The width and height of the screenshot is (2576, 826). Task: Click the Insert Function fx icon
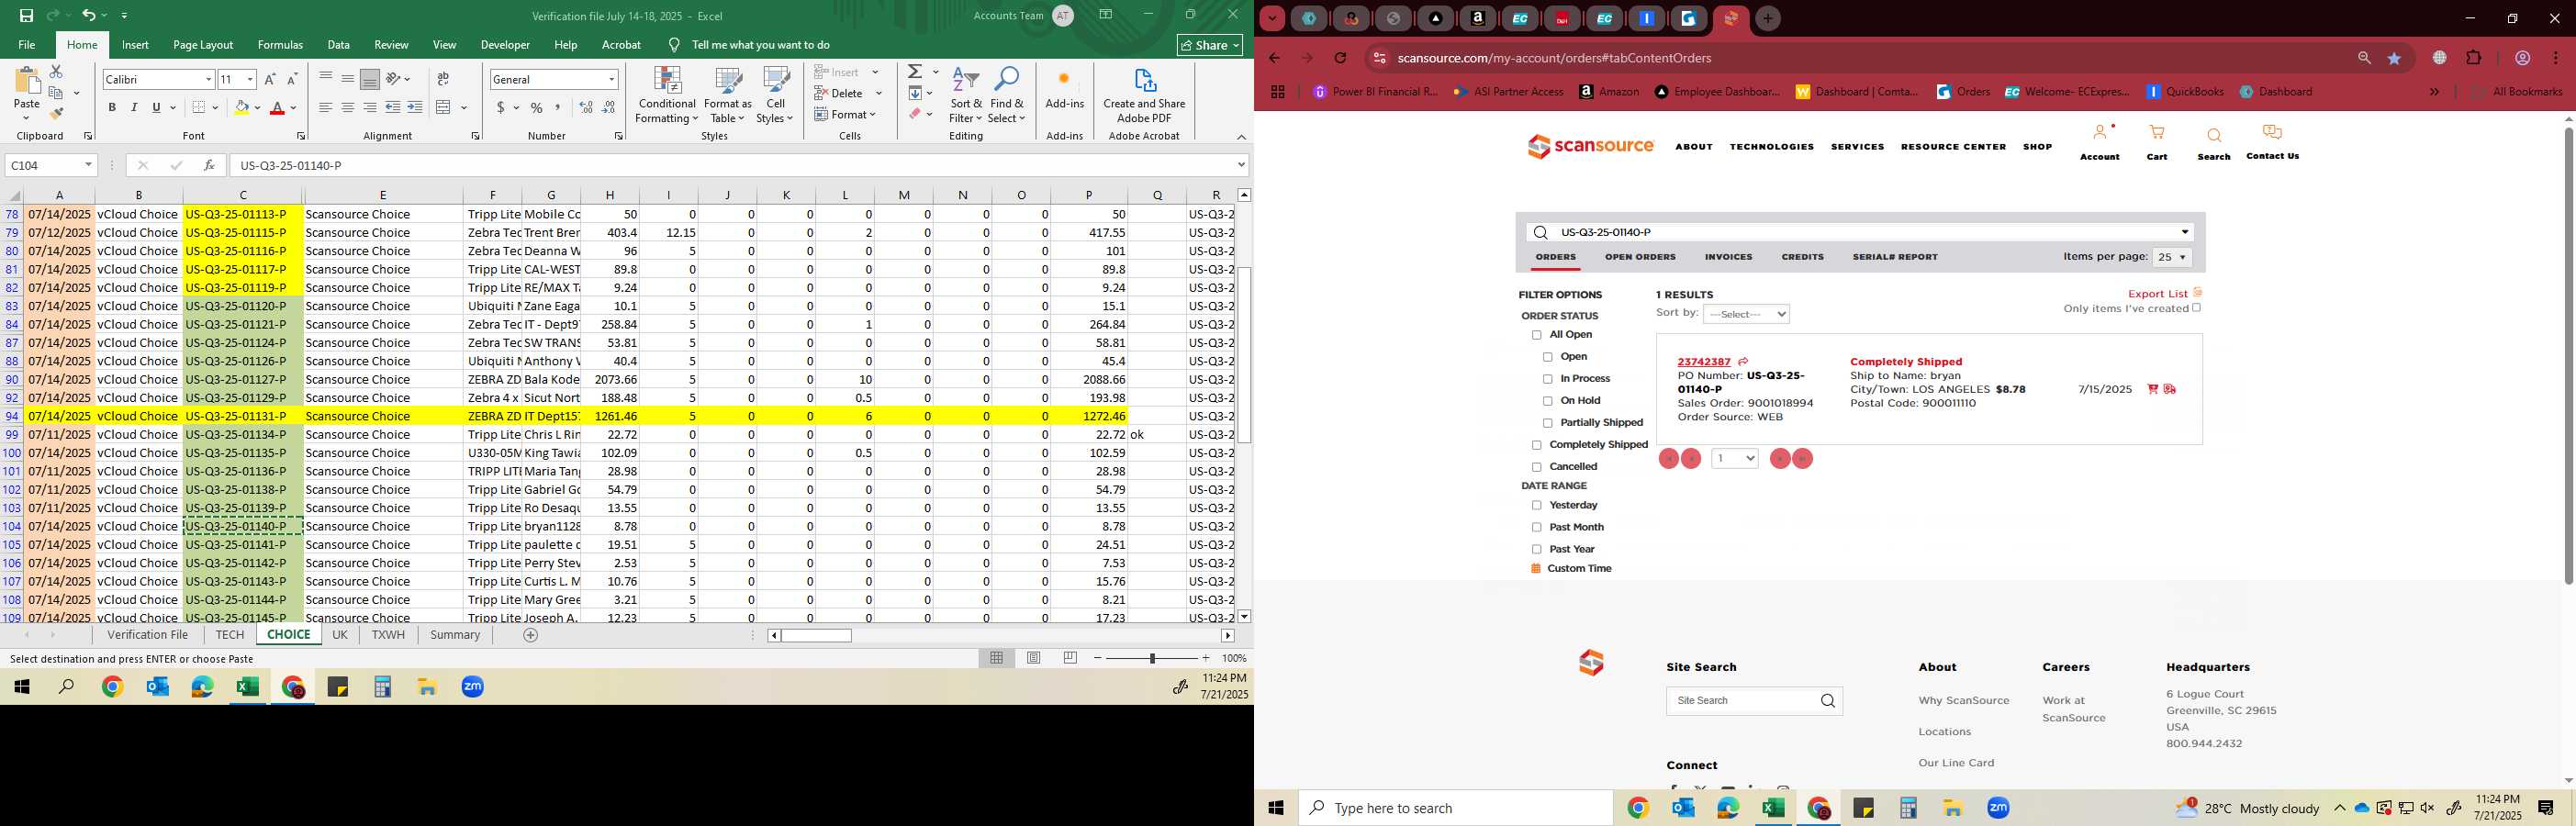tap(209, 165)
